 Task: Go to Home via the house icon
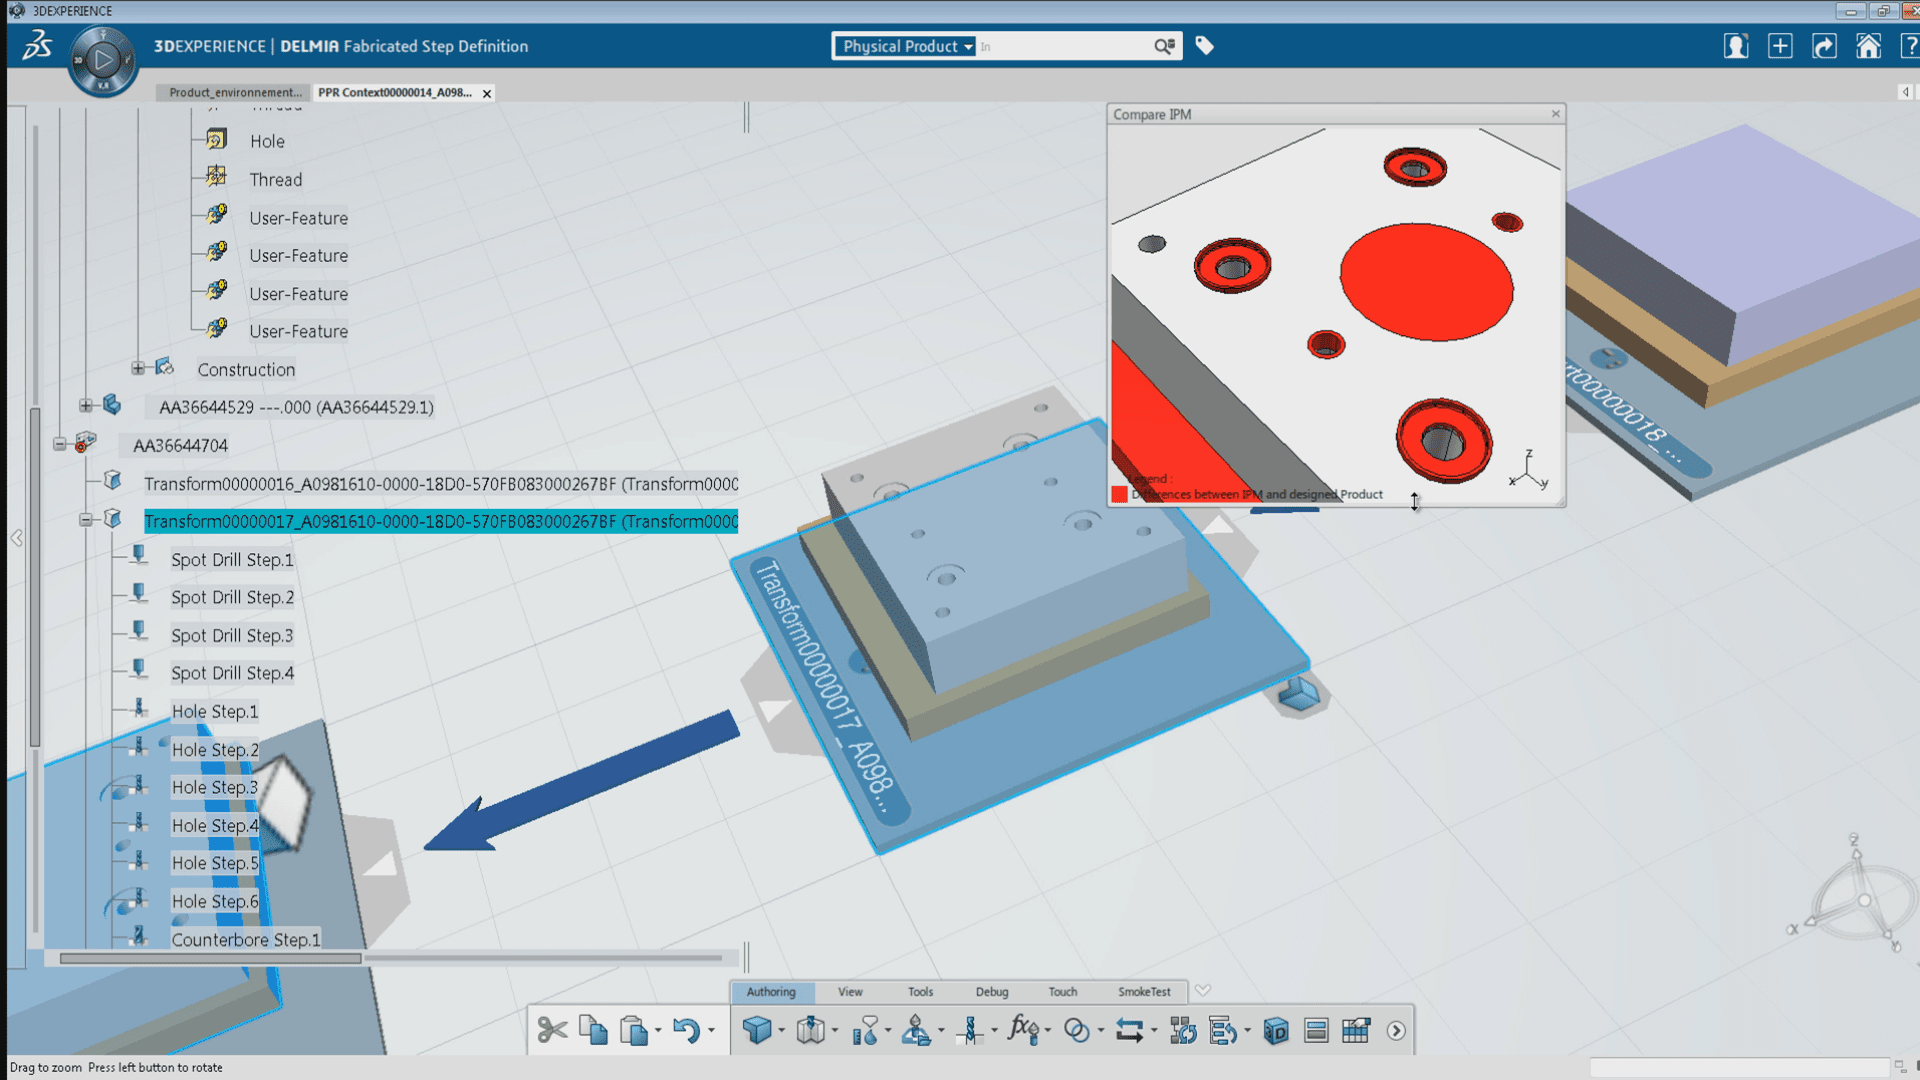1868,46
